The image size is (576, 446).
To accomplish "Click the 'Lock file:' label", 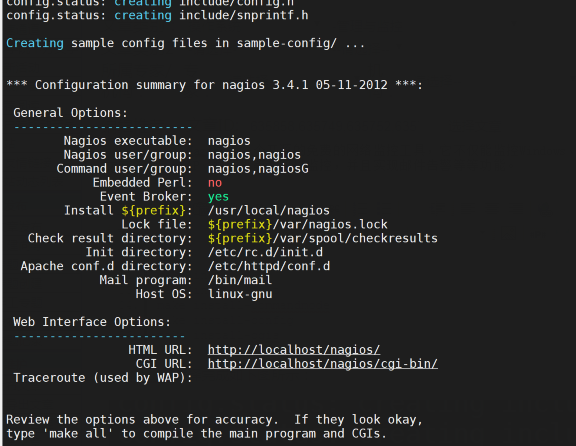I will tap(157, 224).
